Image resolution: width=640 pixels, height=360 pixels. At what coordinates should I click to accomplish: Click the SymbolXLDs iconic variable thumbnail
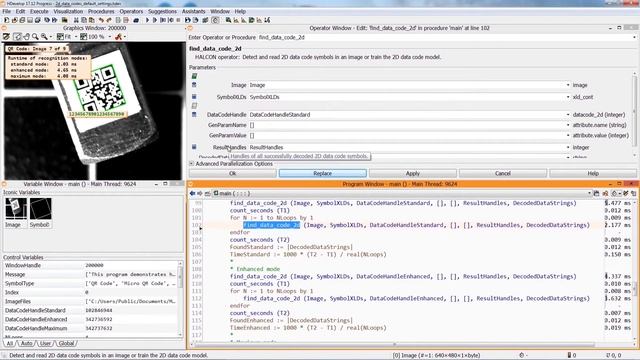41,209
